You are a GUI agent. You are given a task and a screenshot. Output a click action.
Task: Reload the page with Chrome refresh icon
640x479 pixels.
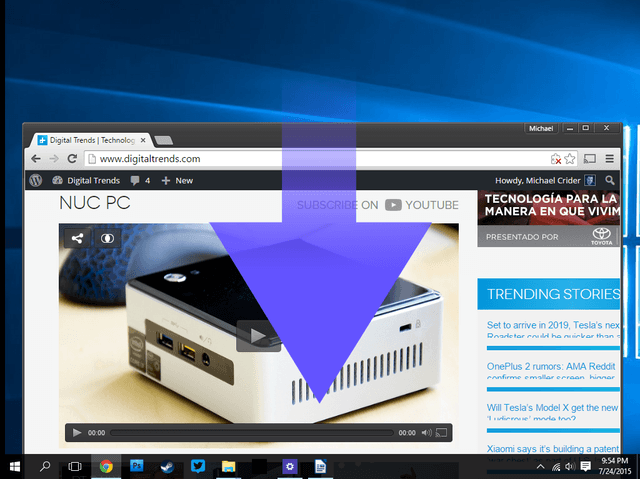click(x=72, y=159)
